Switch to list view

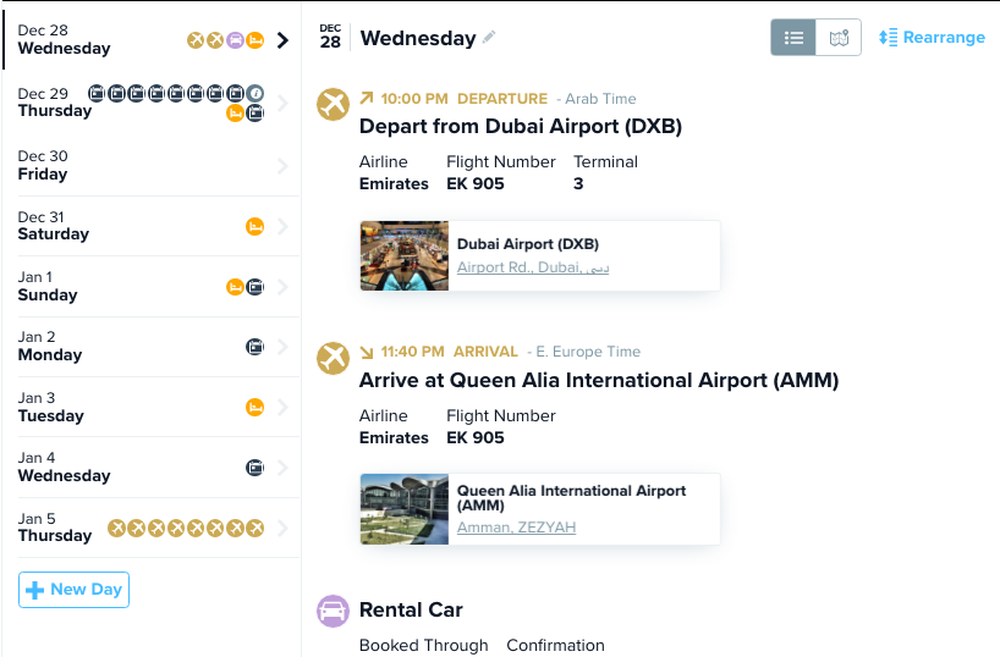793,38
